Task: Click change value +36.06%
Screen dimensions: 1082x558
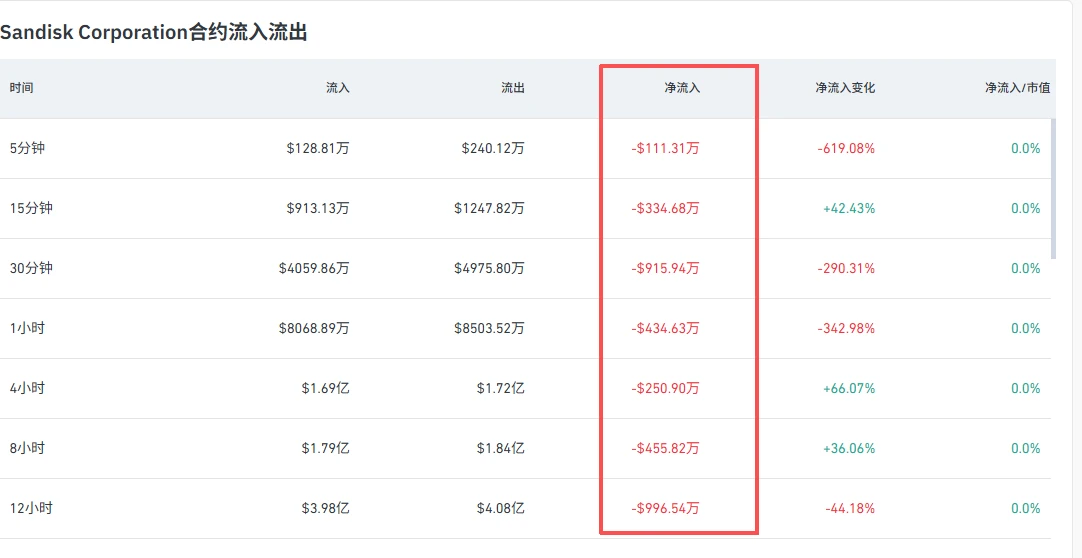Action: [x=849, y=448]
